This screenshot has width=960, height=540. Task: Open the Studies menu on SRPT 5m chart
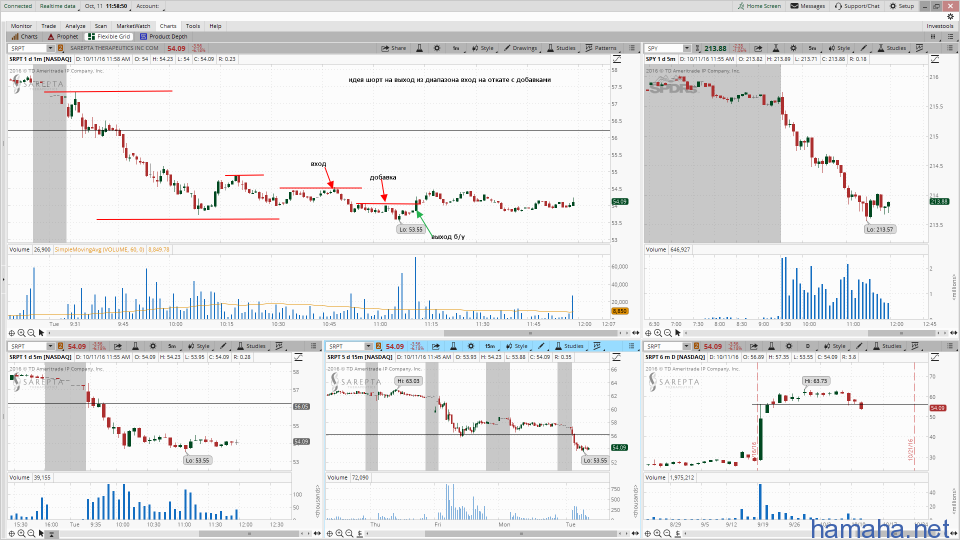tap(251, 346)
